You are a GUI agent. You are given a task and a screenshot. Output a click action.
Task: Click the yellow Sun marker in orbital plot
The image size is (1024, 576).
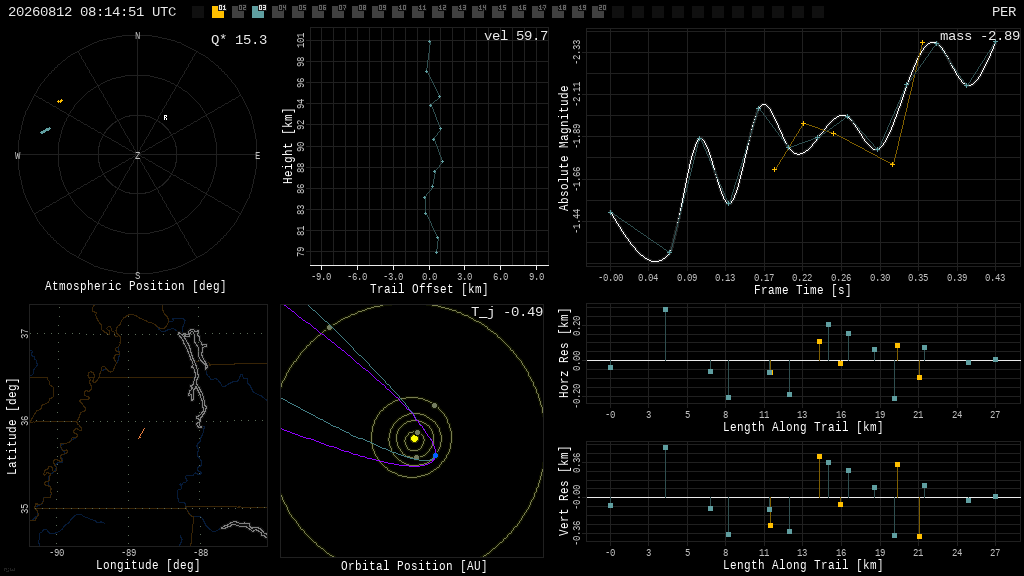[414, 439]
